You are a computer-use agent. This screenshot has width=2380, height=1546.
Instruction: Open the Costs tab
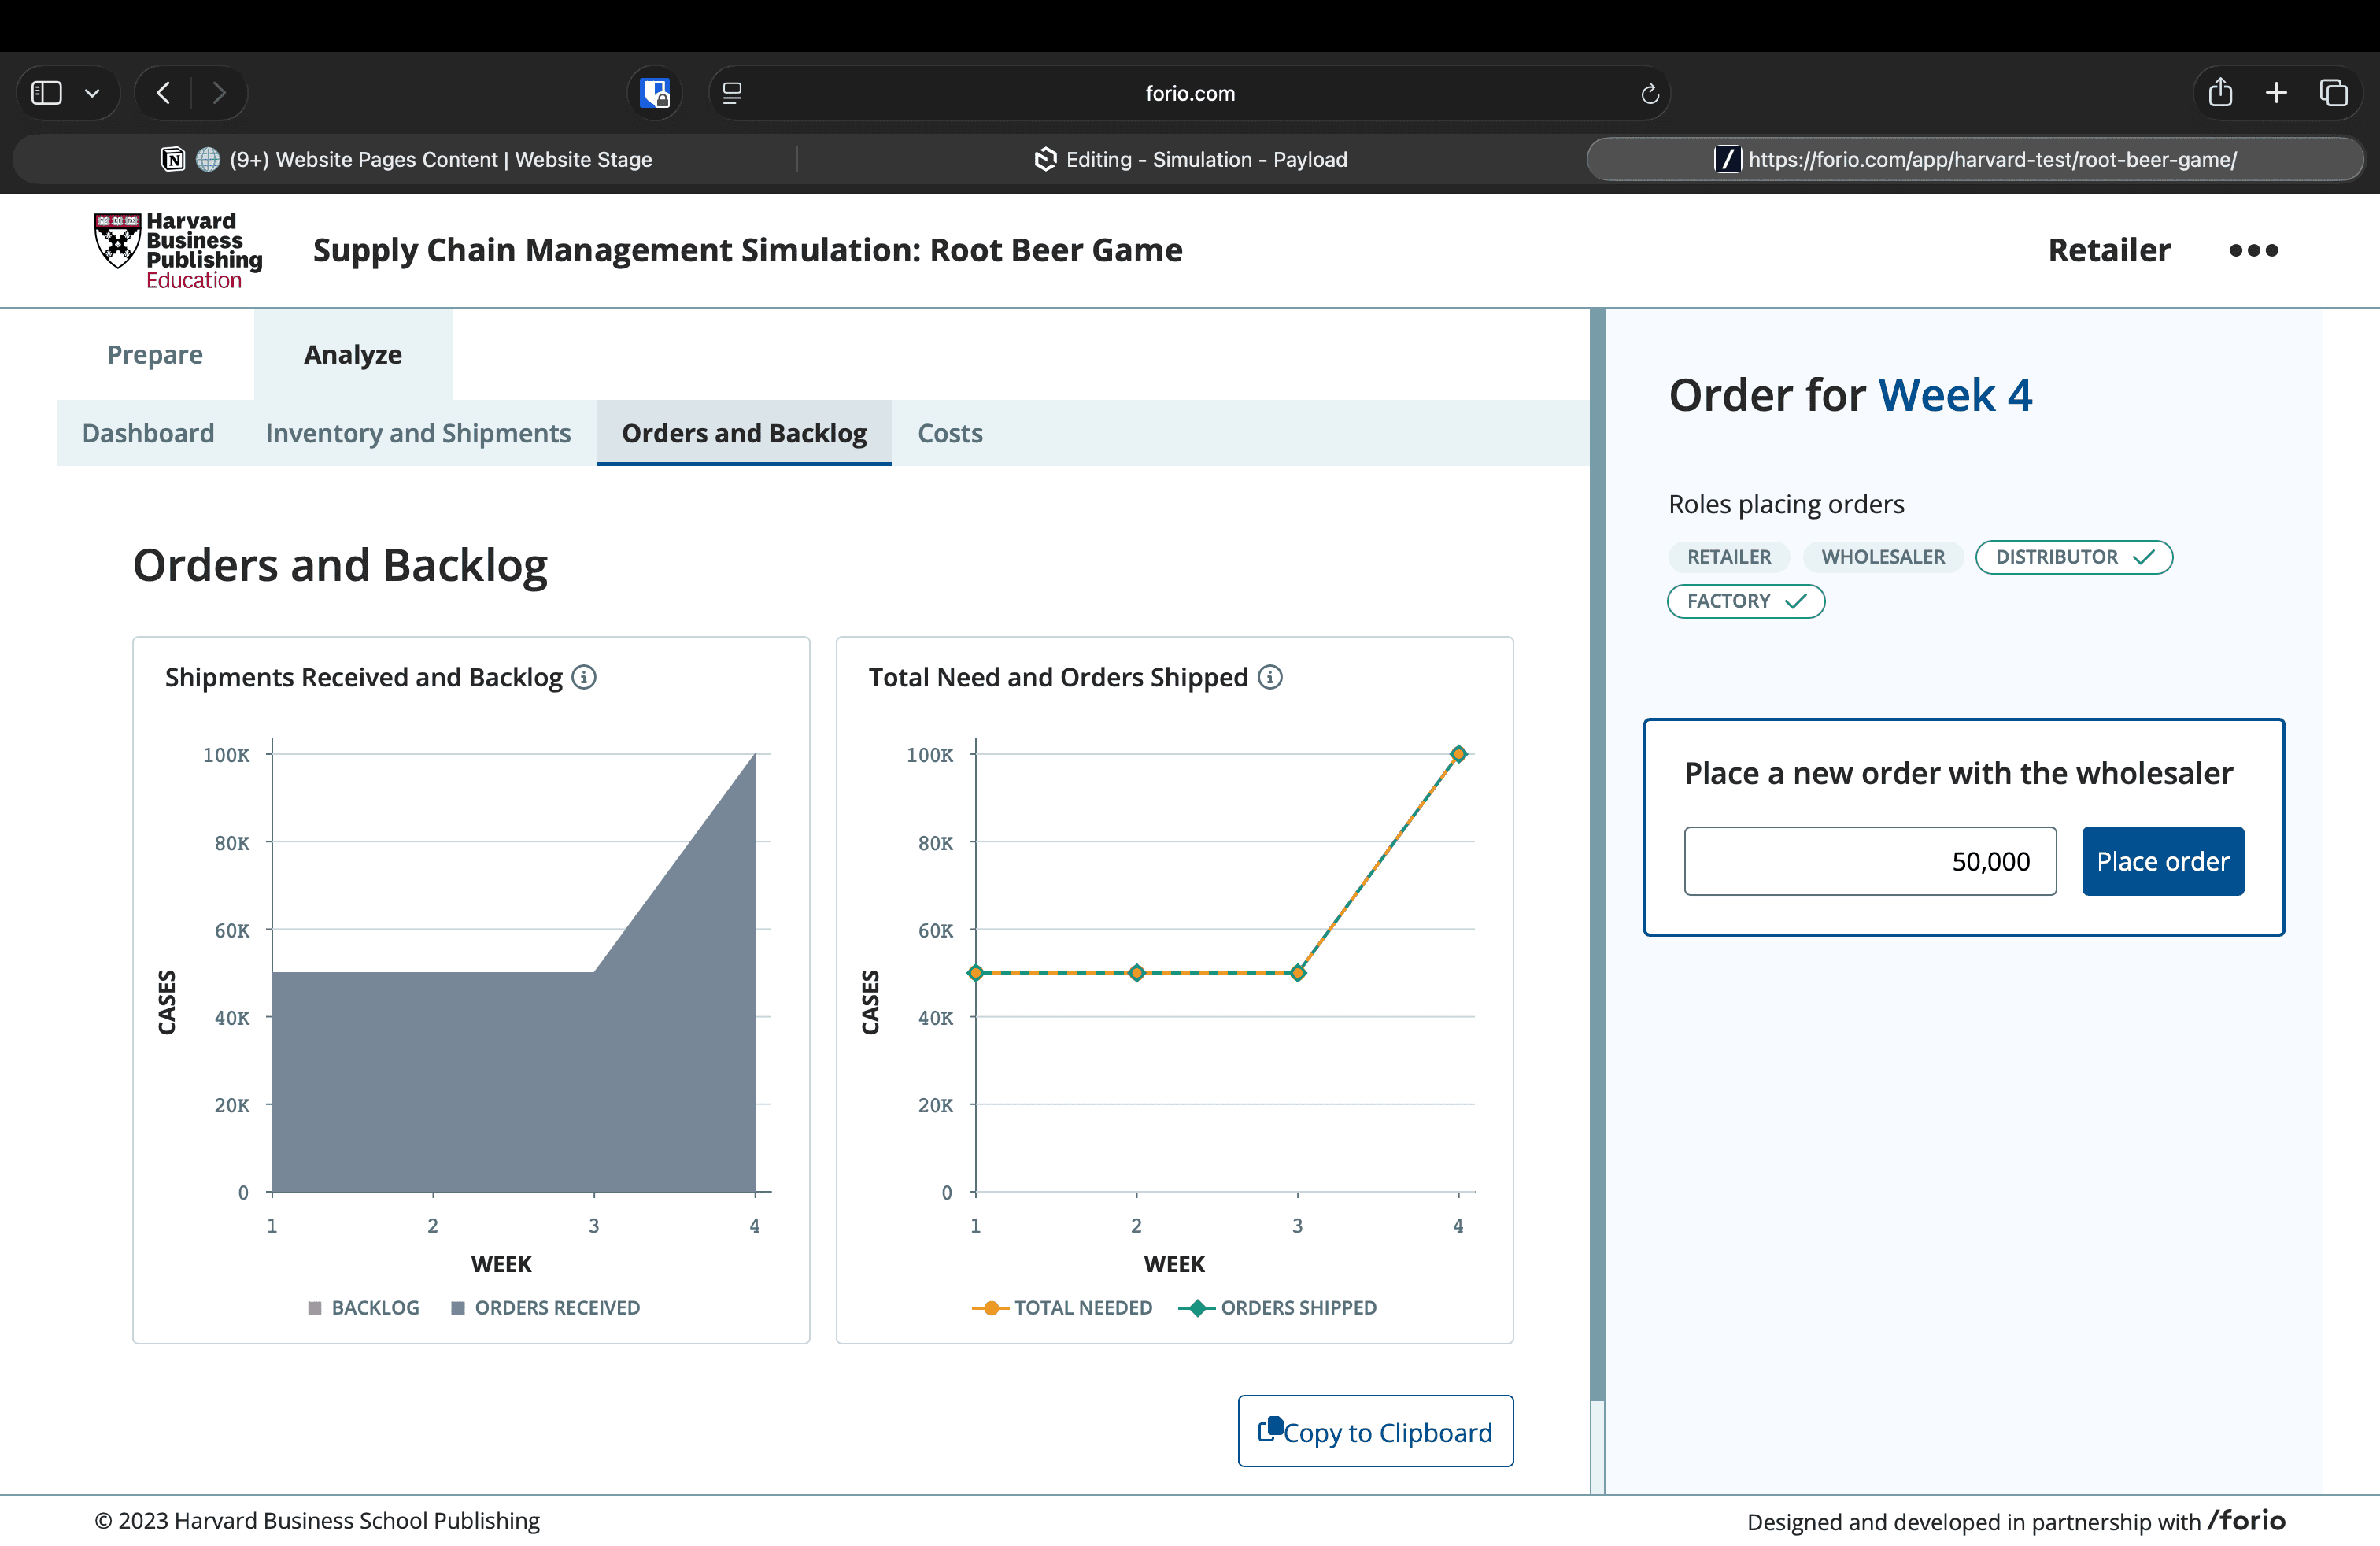pyautogui.click(x=949, y=433)
